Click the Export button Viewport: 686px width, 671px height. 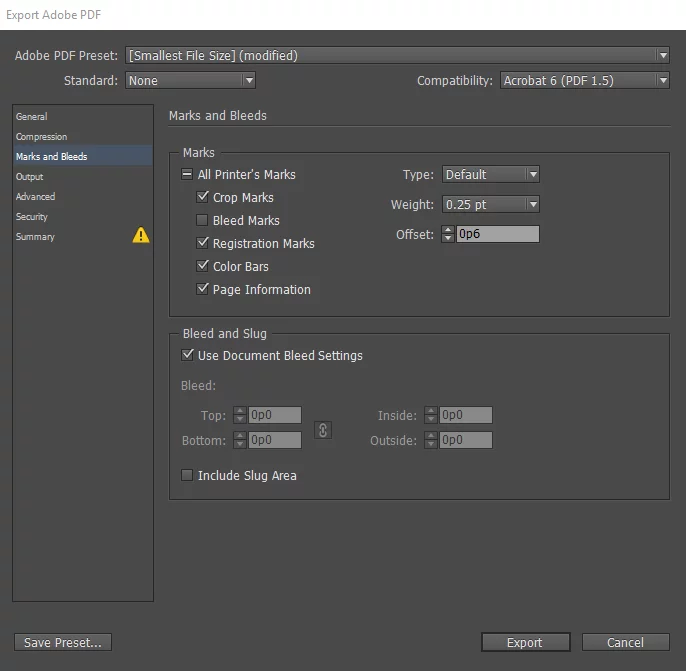tap(525, 642)
